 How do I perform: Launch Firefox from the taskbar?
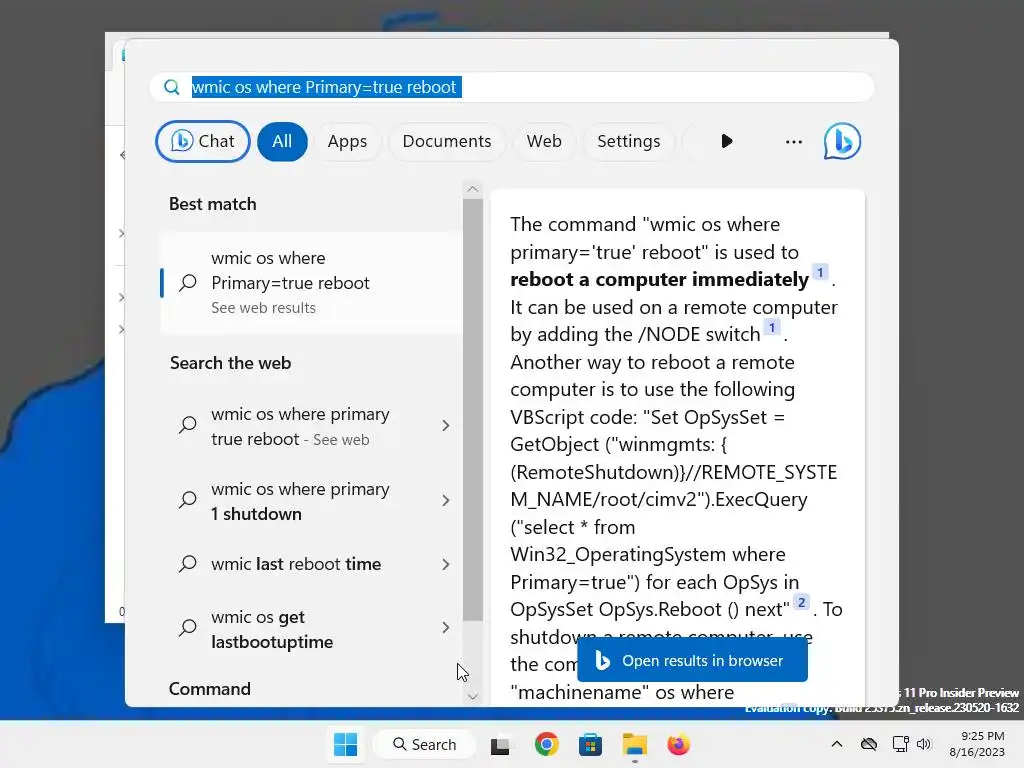679,744
